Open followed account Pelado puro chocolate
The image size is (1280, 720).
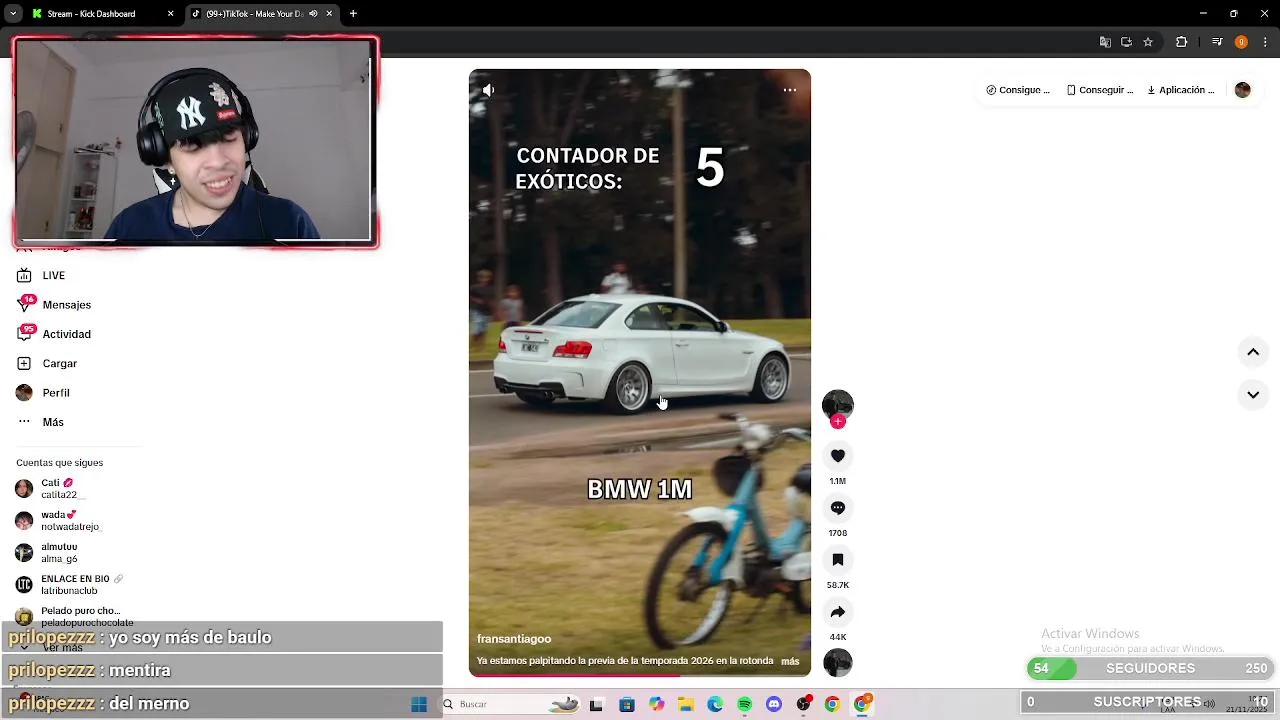72,616
